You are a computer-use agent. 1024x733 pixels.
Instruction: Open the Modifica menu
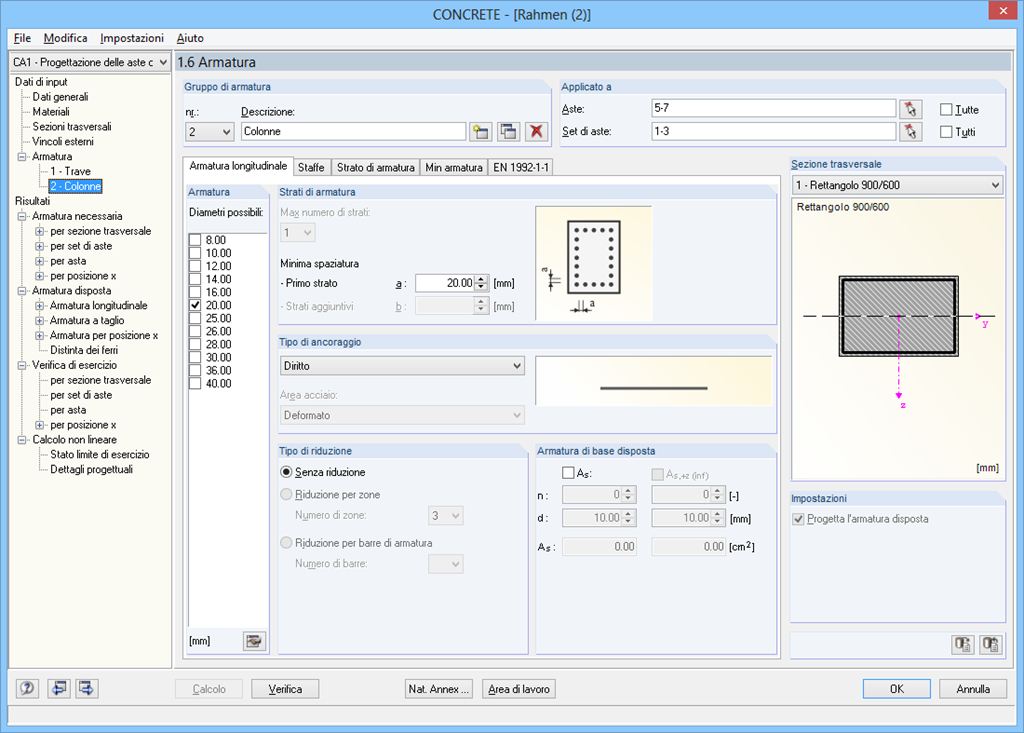65,38
